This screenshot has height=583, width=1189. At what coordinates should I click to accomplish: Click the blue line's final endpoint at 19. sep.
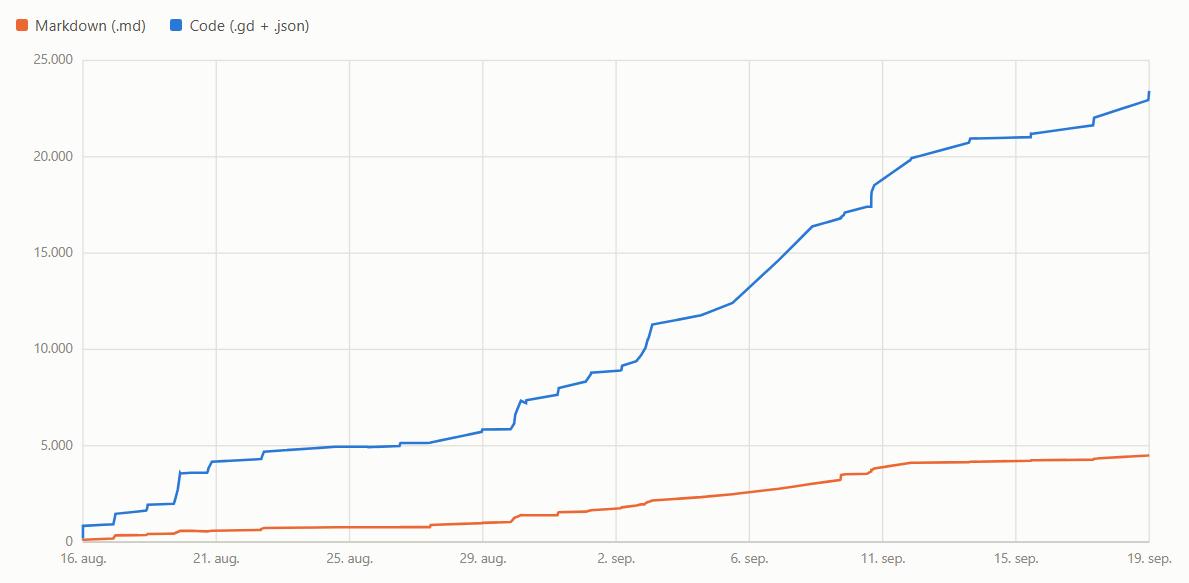pos(1149,92)
